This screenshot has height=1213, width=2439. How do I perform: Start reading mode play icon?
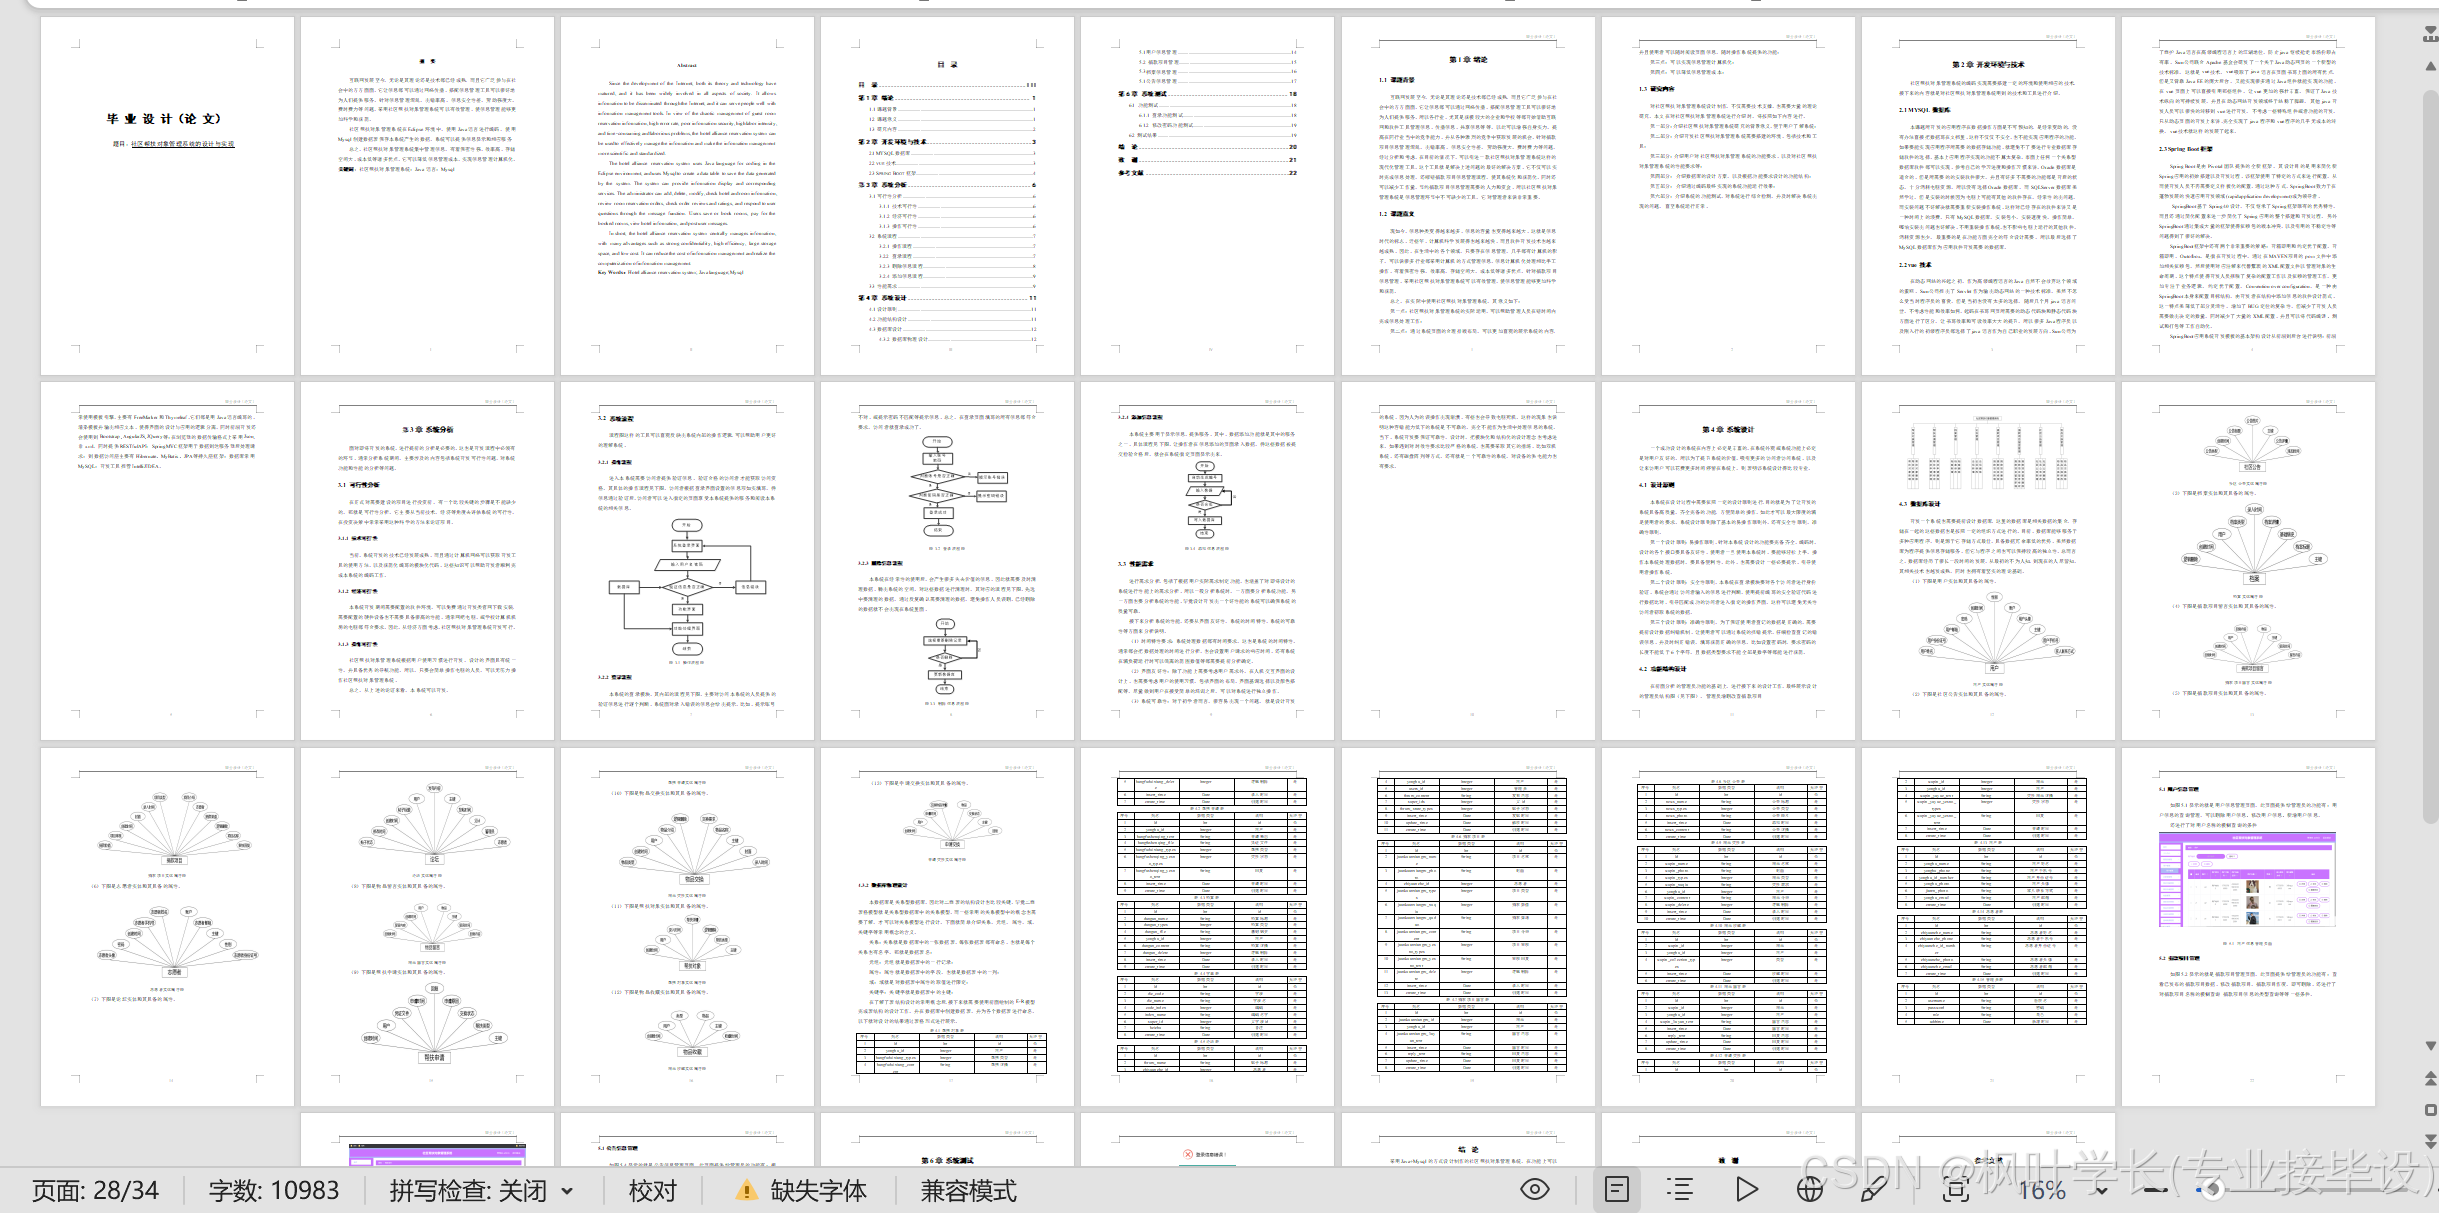[1746, 1189]
